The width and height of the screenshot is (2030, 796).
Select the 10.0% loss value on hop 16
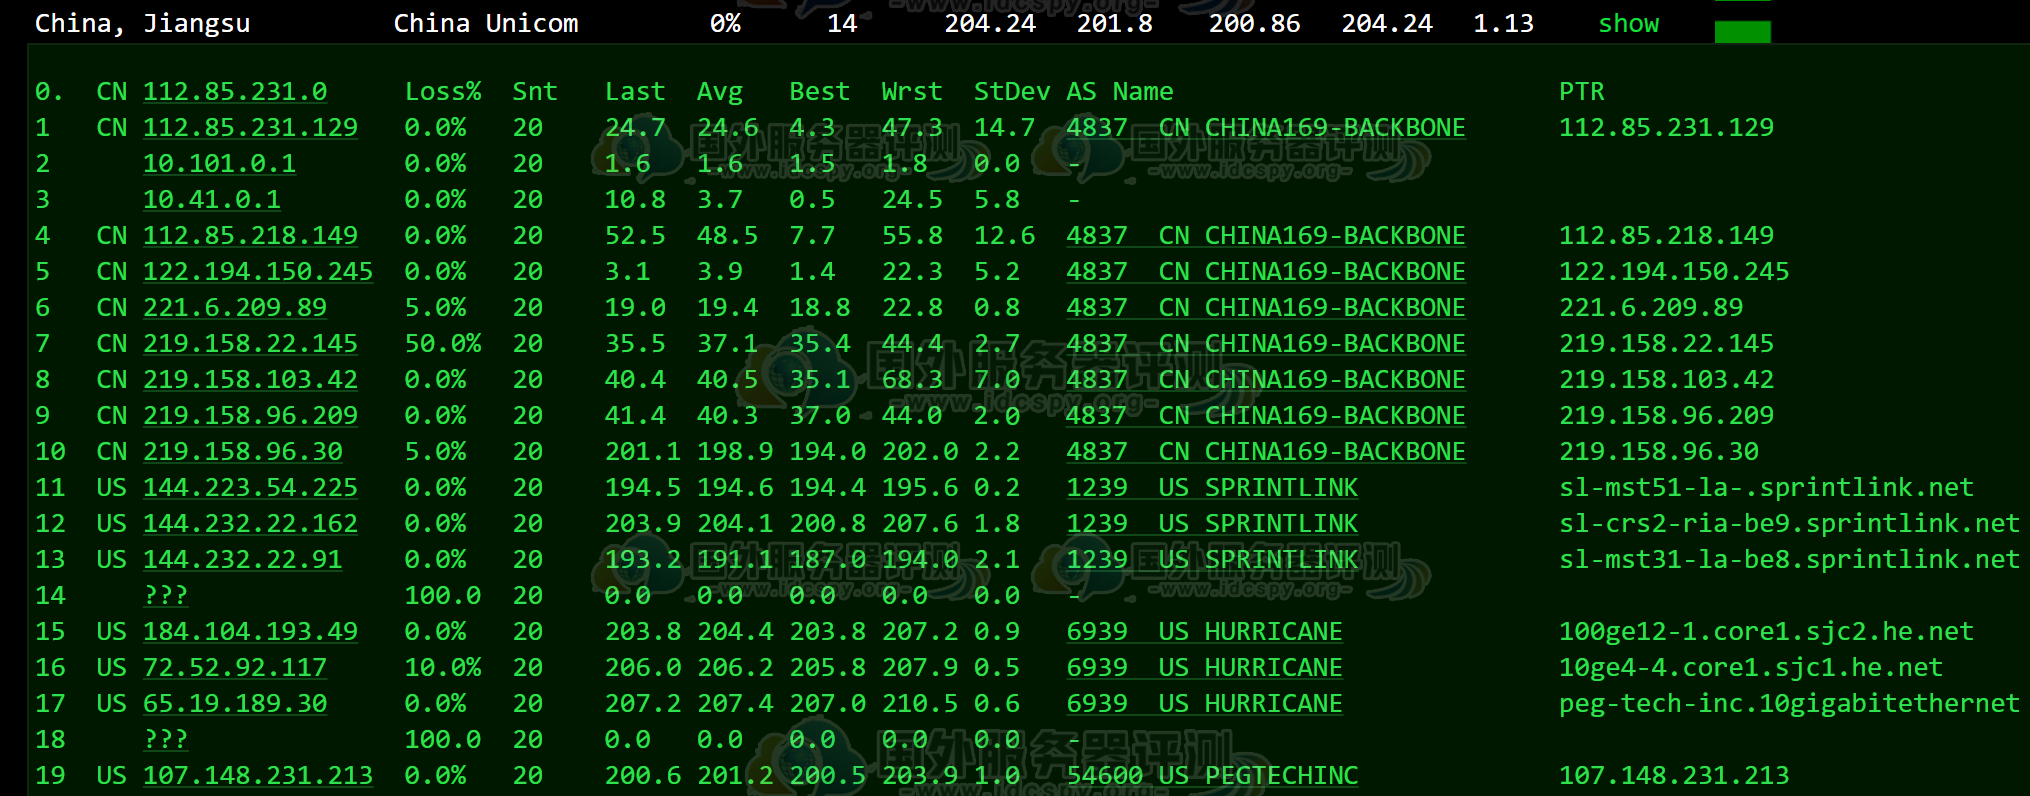point(443,667)
